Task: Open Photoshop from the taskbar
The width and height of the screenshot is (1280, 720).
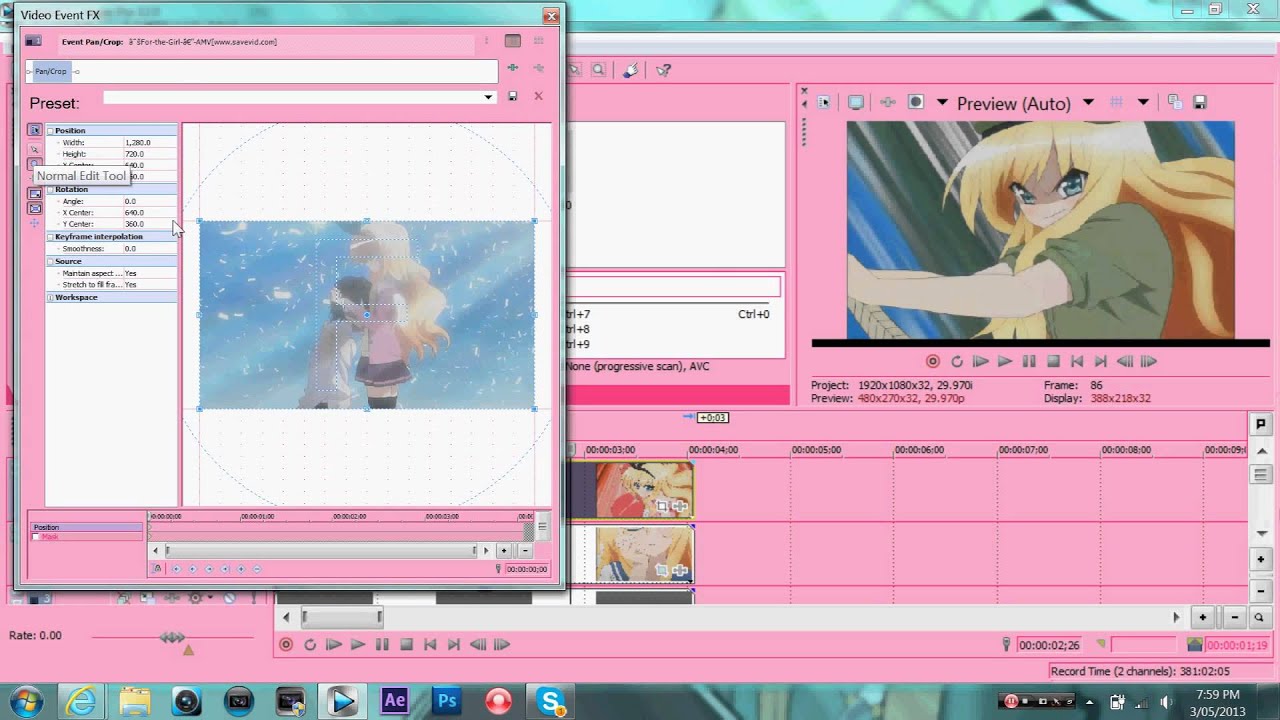Action: click(x=447, y=700)
